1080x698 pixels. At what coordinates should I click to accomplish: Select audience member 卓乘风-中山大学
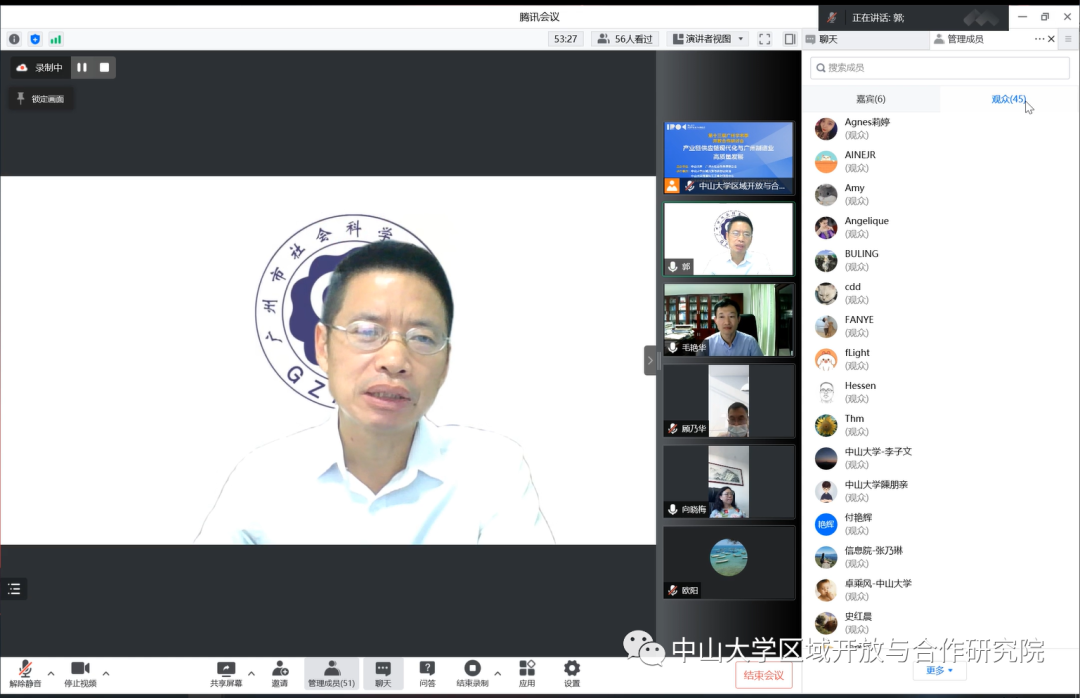pyautogui.click(x=940, y=590)
